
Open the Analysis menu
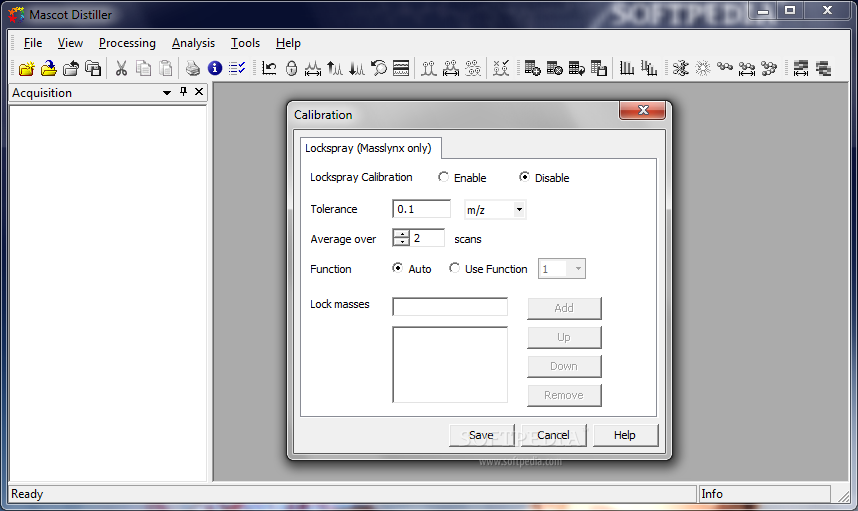[193, 43]
